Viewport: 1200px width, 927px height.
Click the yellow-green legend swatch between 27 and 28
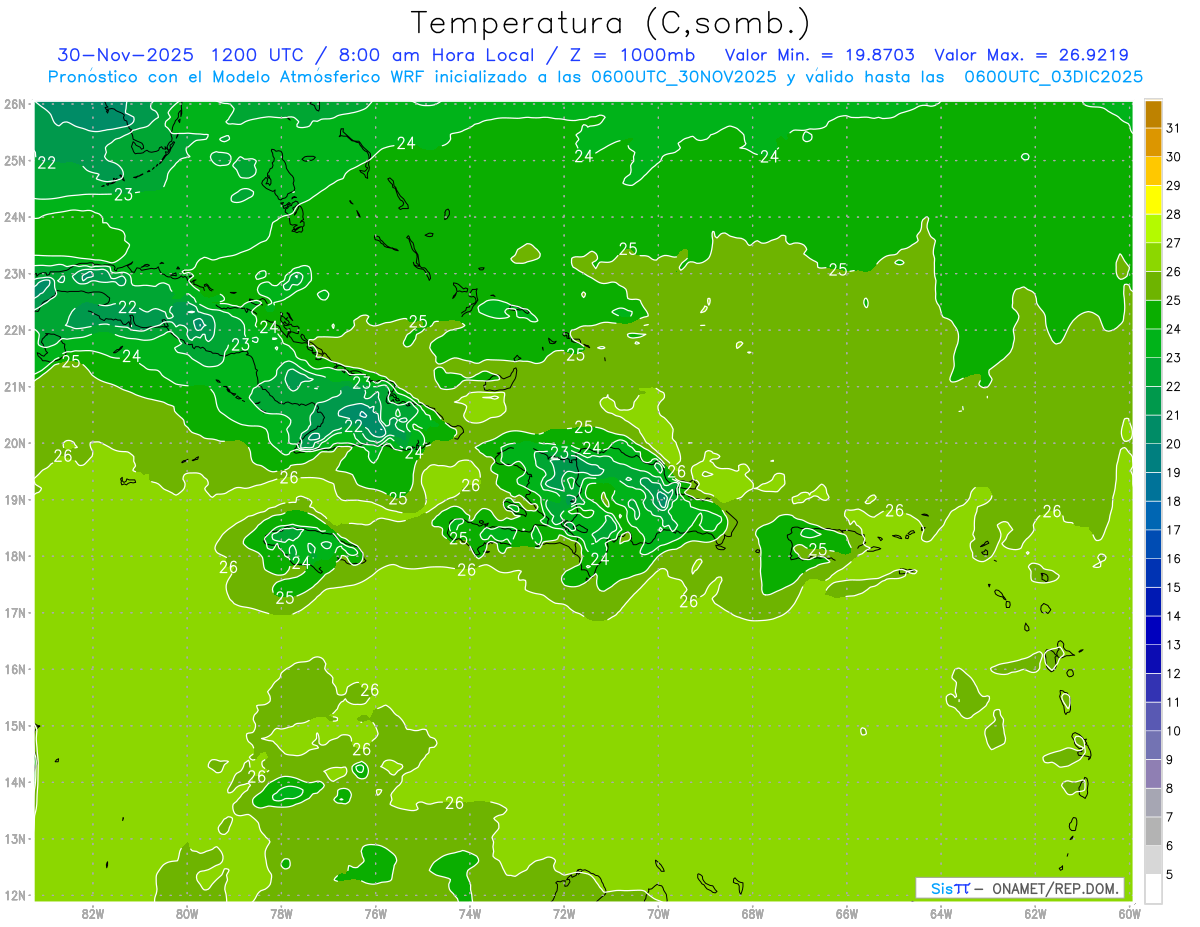[x=1153, y=230]
